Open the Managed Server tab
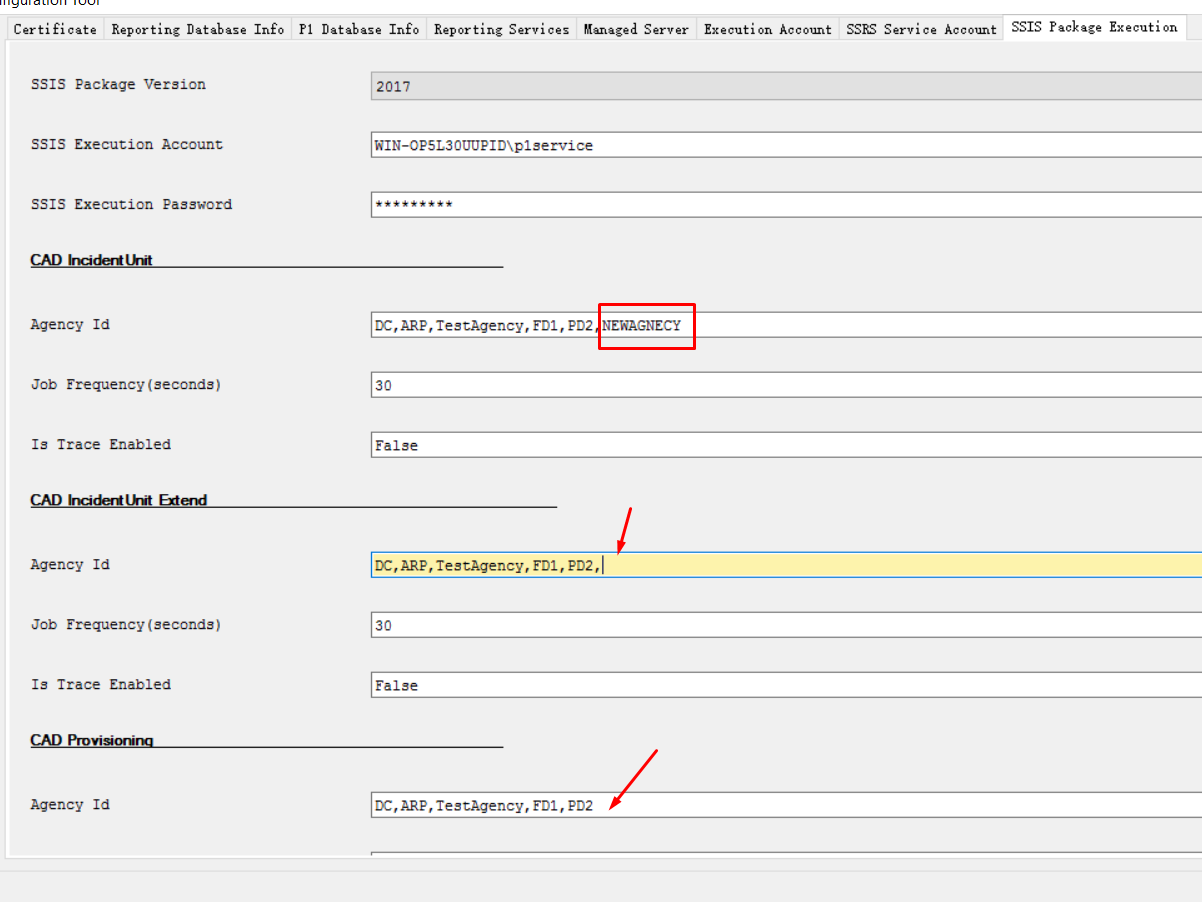The image size is (1202, 902). tap(636, 29)
